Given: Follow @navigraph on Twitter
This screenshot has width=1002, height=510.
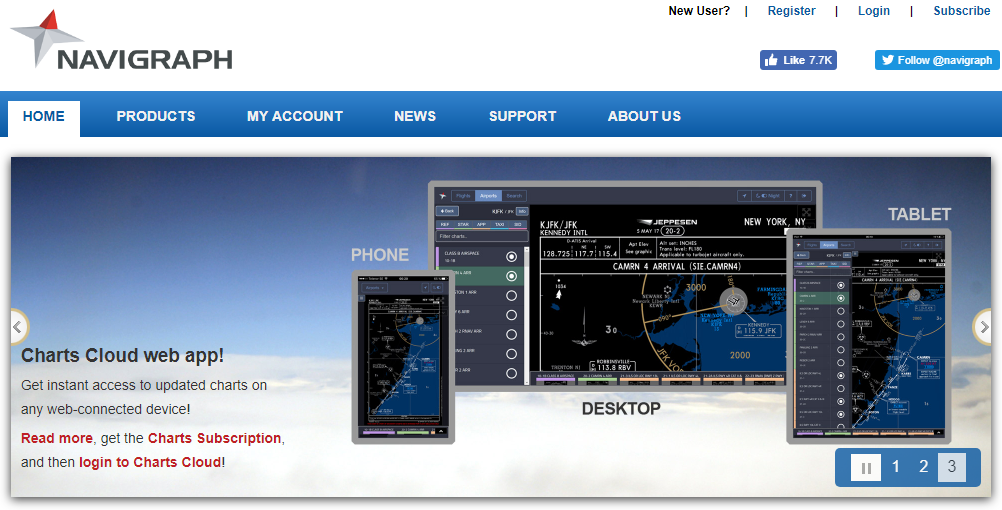Looking at the screenshot, I should 937,60.
